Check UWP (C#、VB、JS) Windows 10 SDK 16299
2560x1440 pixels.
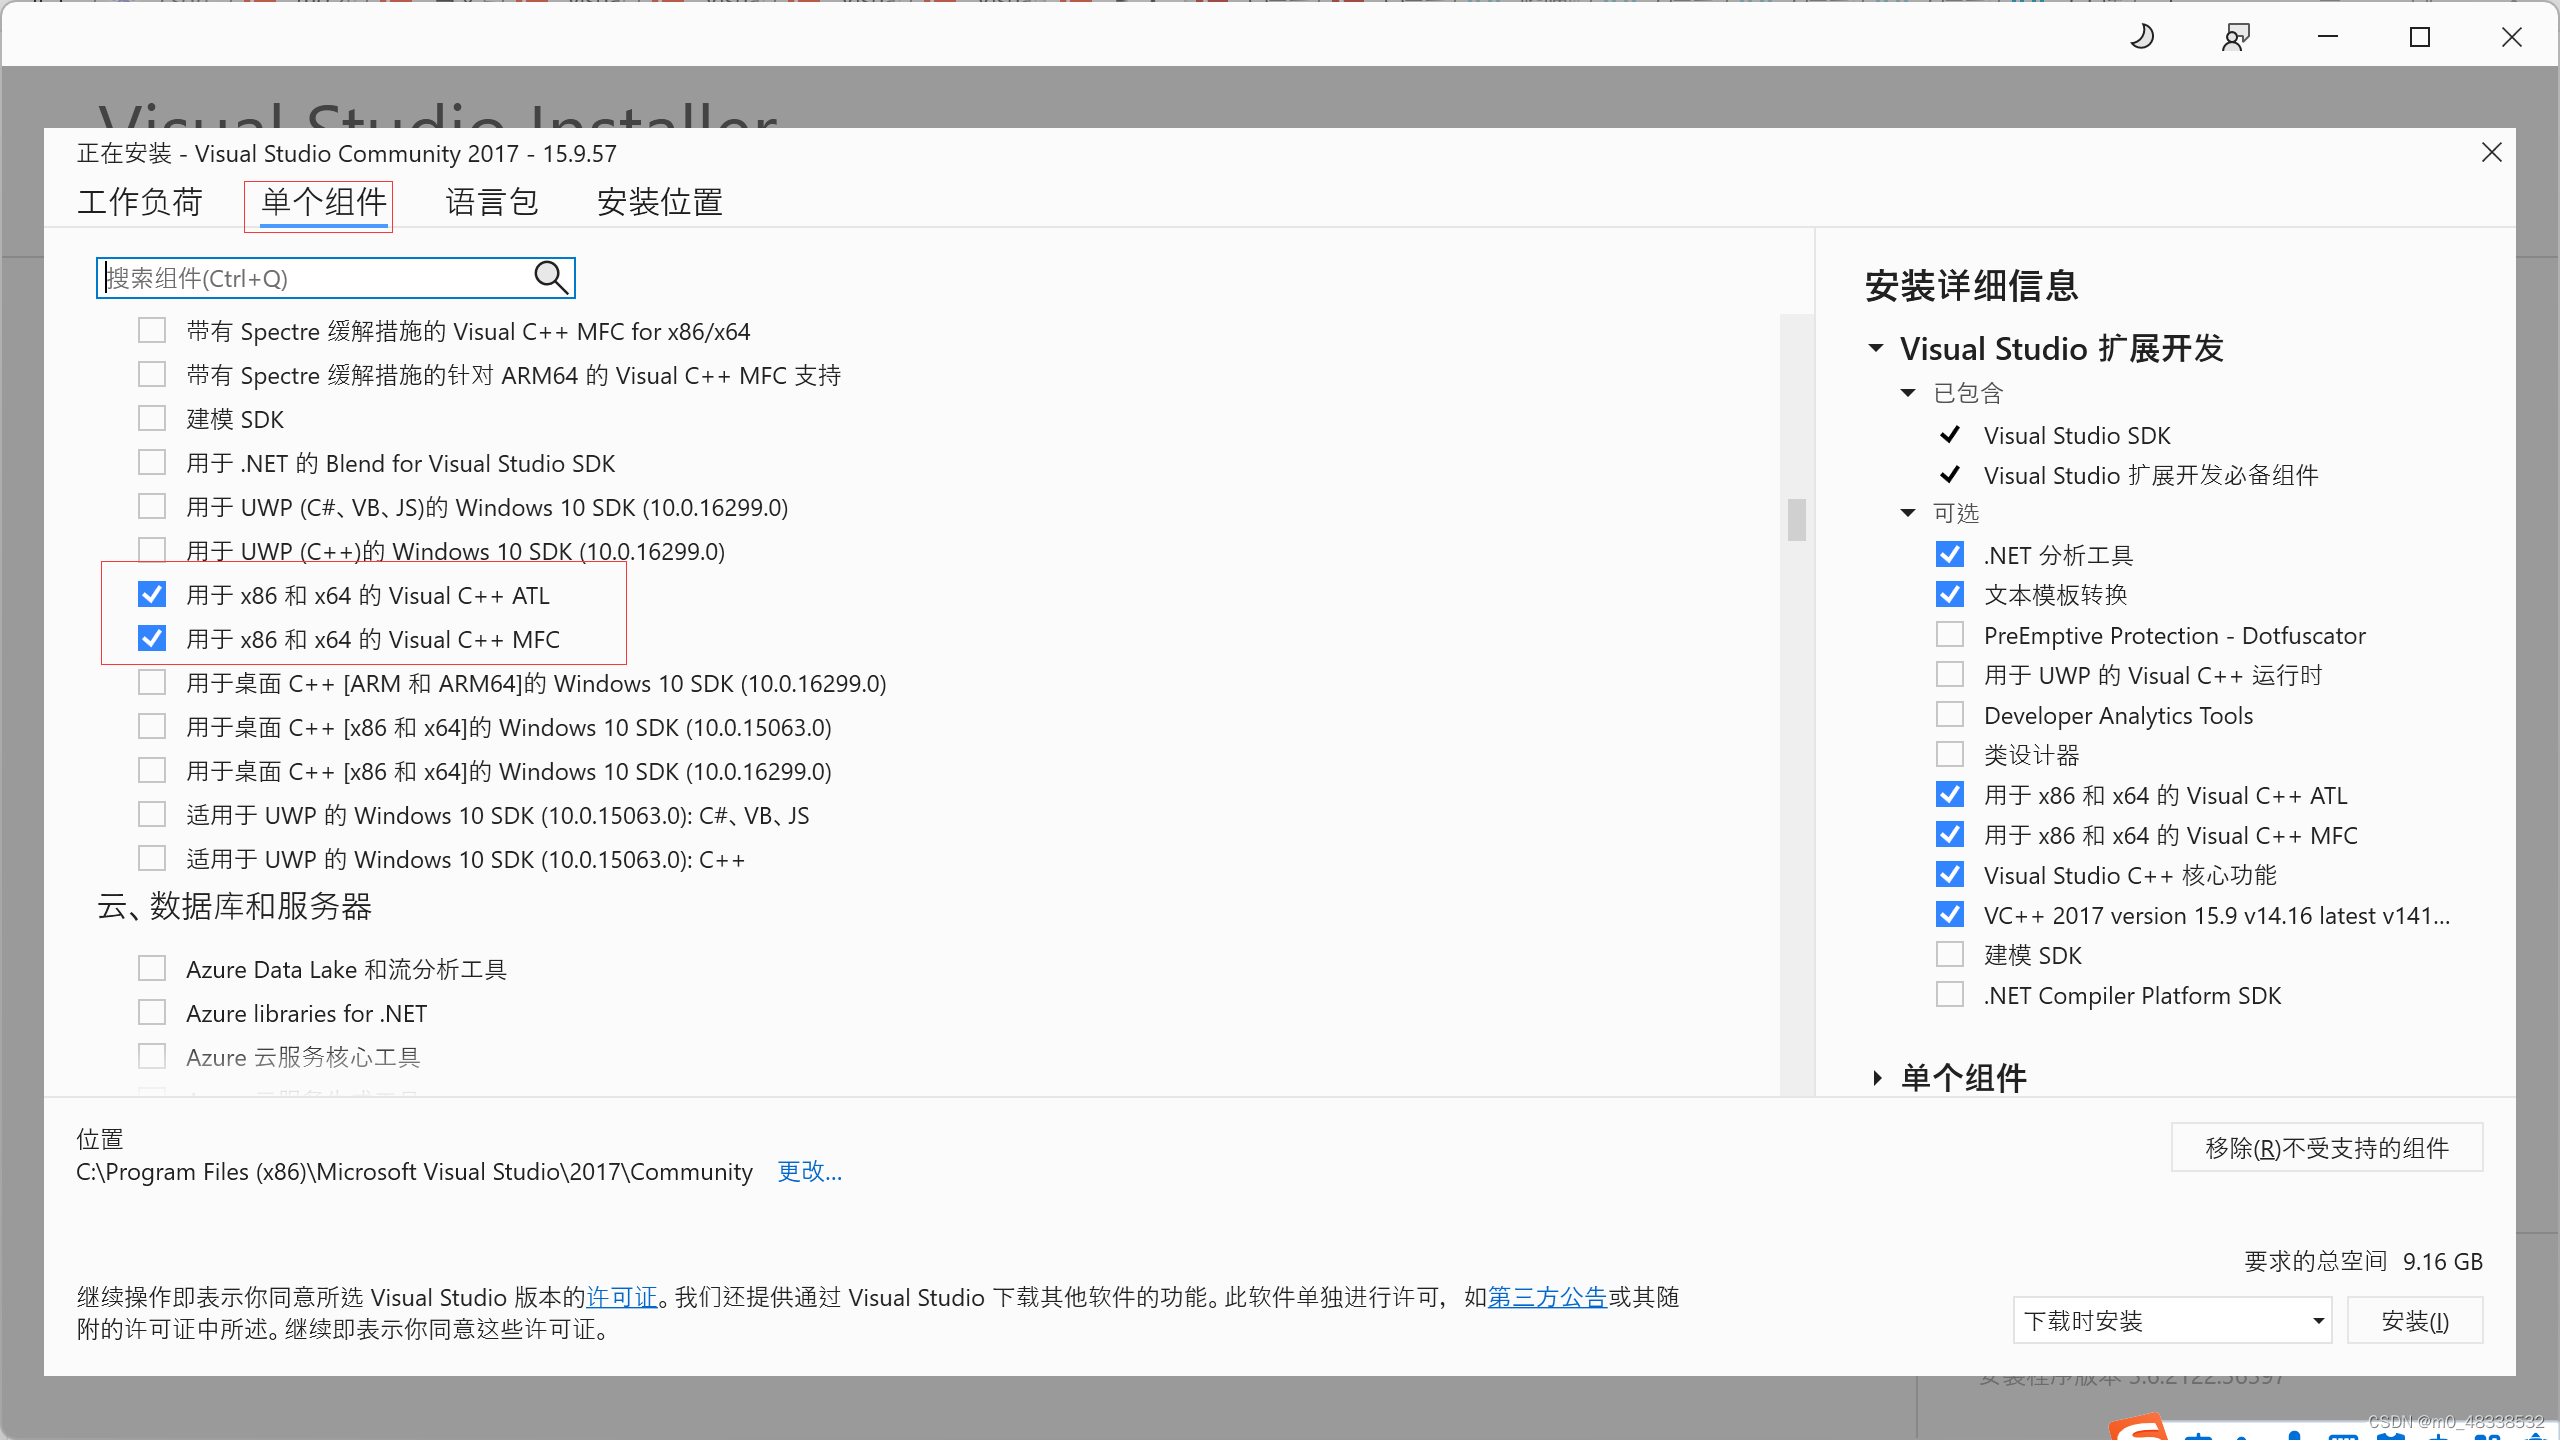tap(152, 506)
